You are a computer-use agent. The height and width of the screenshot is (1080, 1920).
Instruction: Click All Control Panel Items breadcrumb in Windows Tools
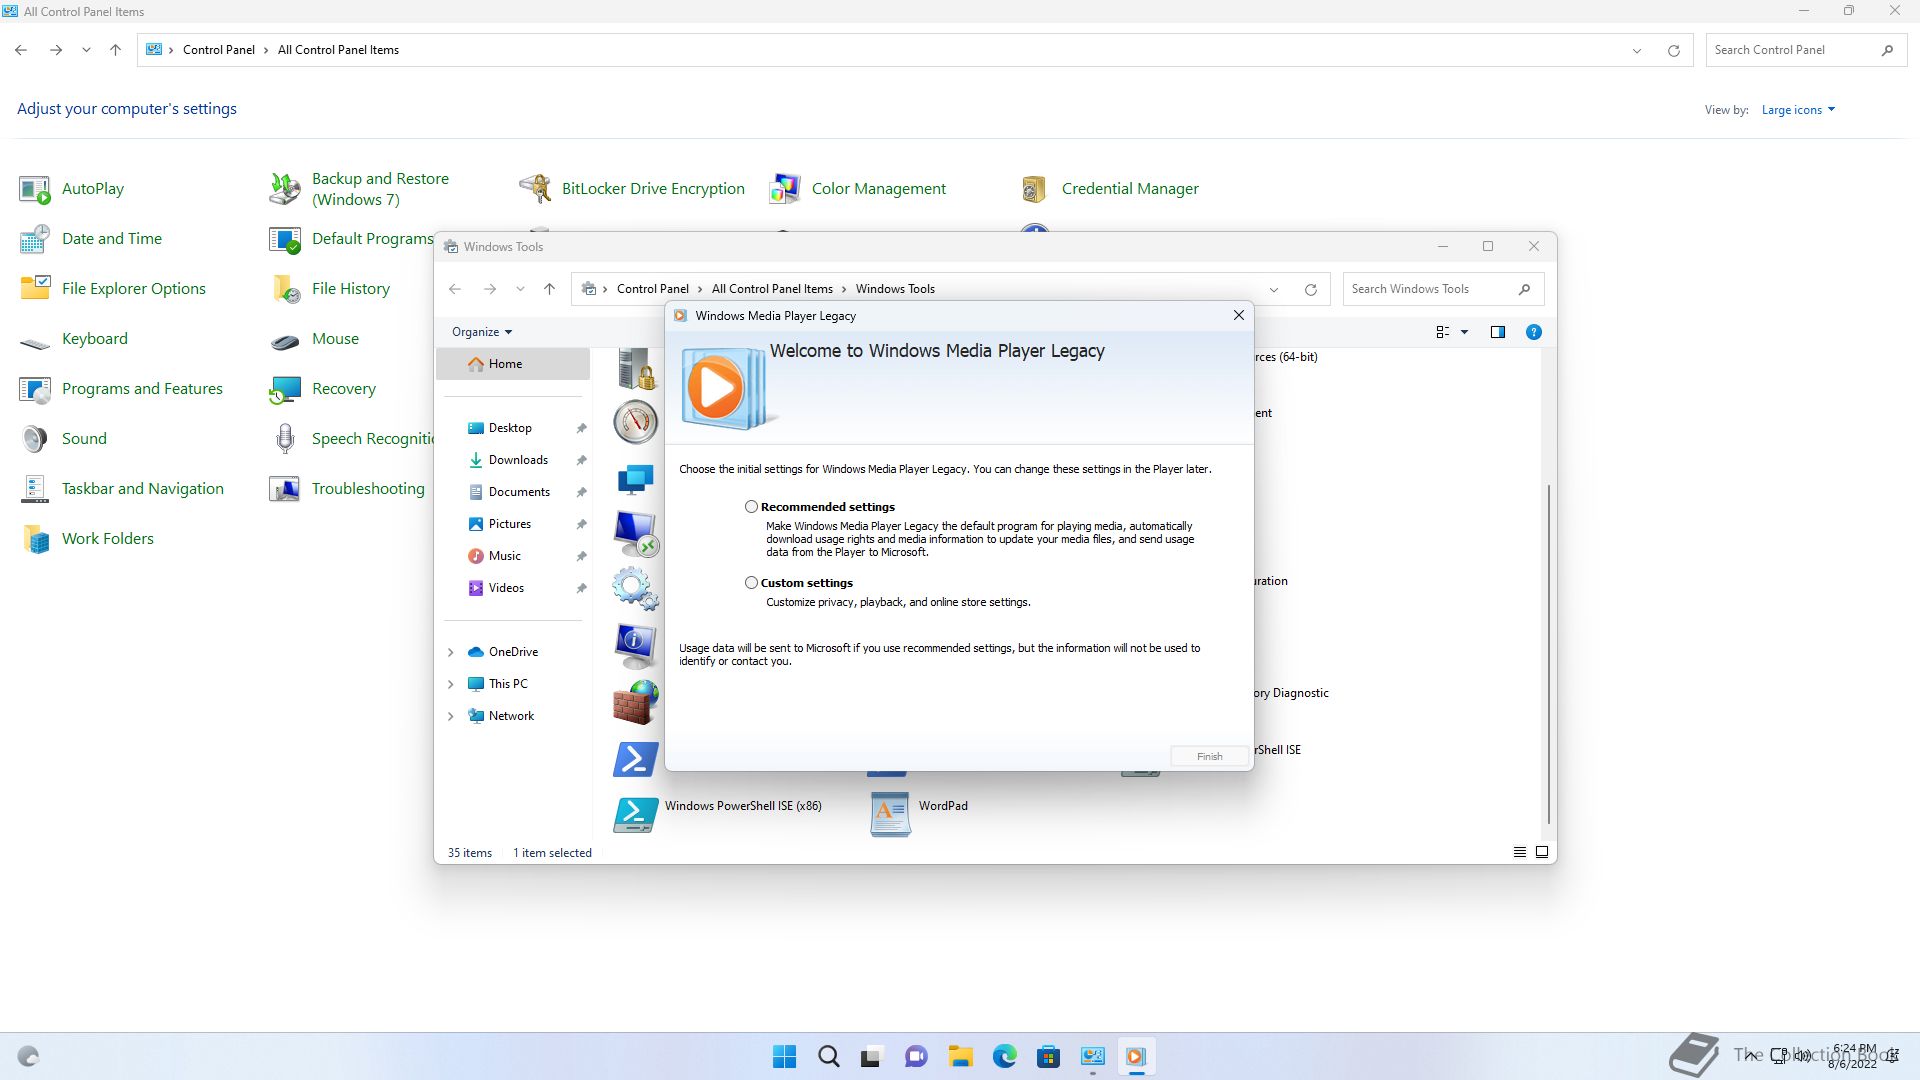coord(772,289)
